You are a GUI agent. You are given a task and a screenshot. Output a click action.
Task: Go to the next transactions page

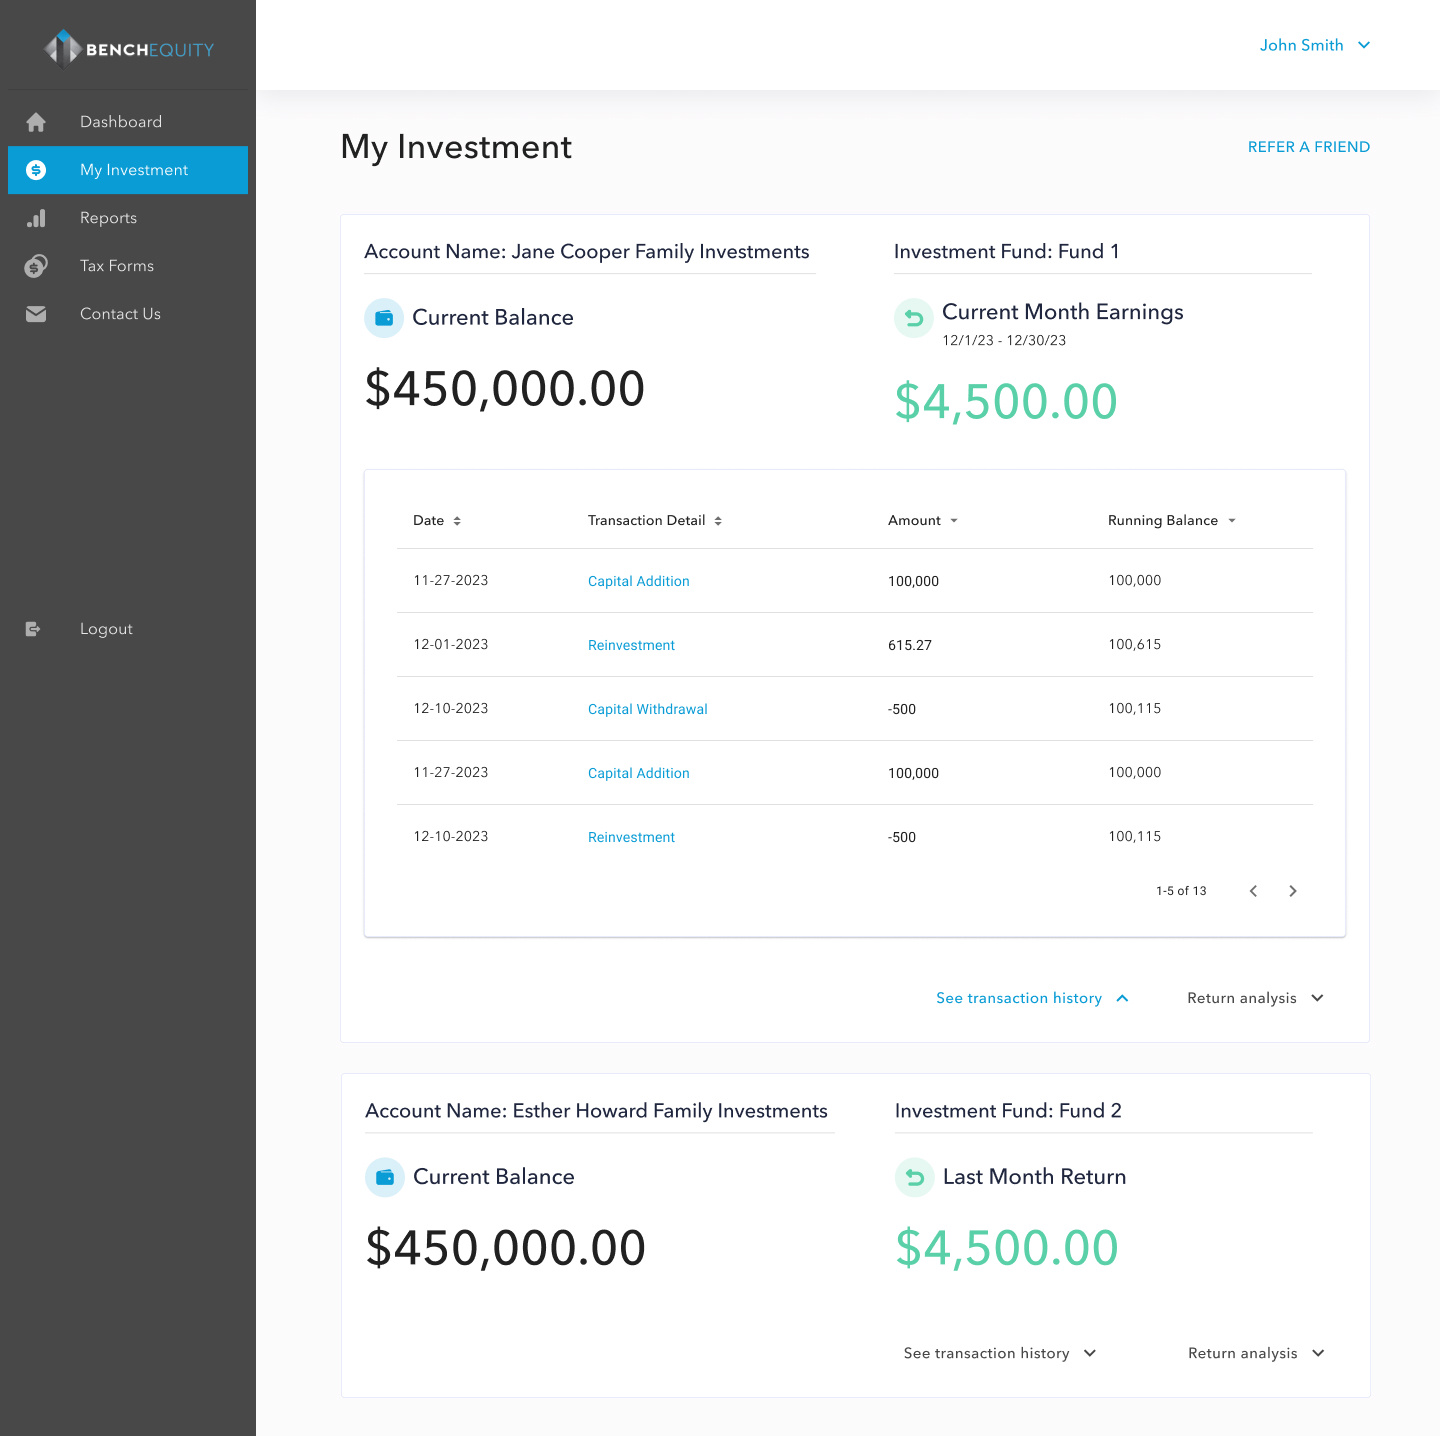pos(1292,891)
